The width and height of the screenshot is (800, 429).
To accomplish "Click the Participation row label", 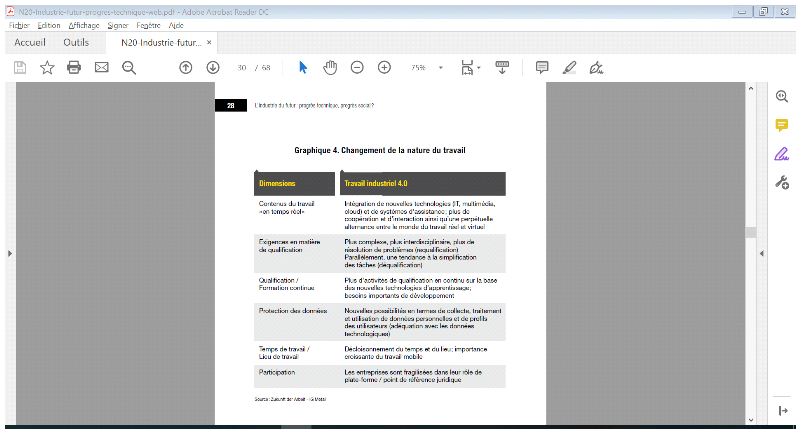I will coord(277,372).
